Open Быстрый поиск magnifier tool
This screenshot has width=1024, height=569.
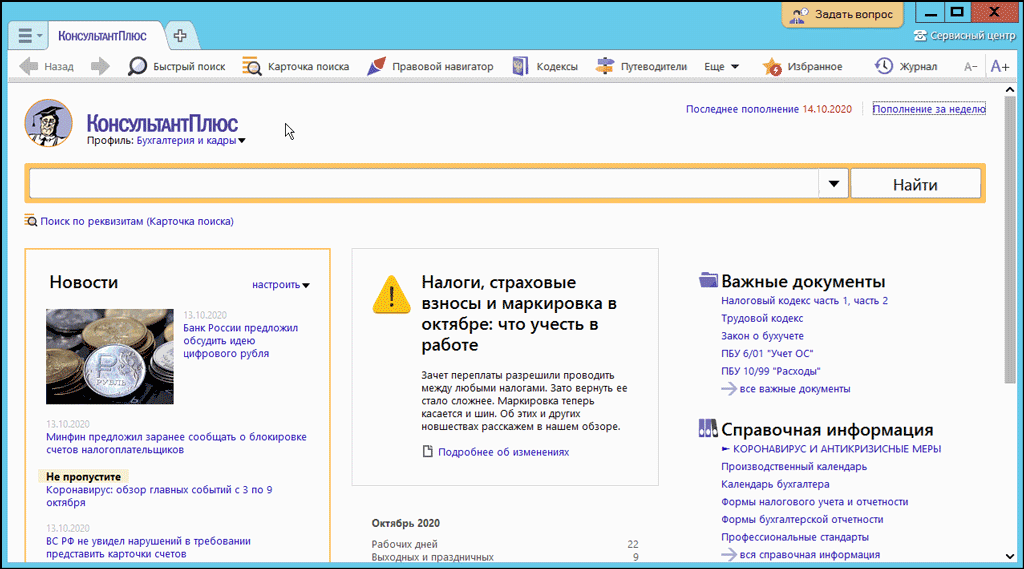[x=176, y=66]
